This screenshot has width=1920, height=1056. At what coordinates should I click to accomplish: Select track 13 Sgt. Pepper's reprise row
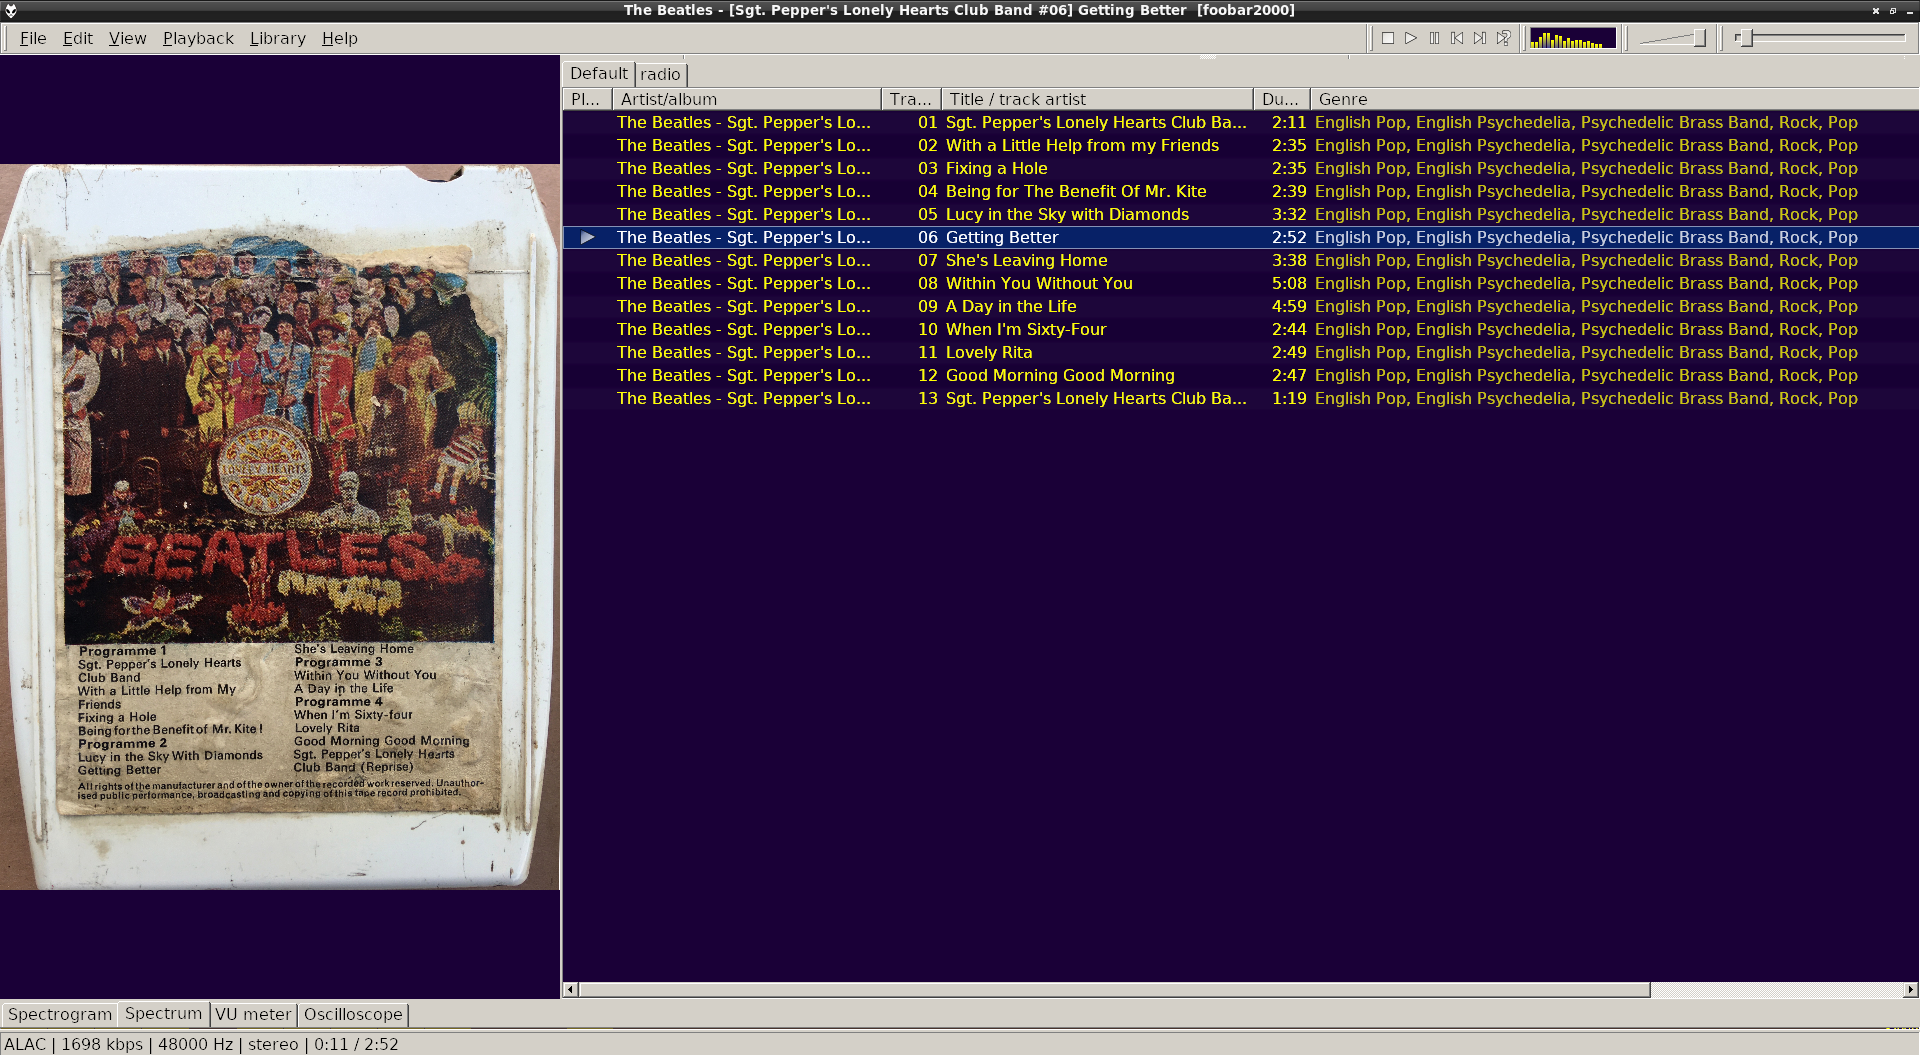click(1240, 398)
